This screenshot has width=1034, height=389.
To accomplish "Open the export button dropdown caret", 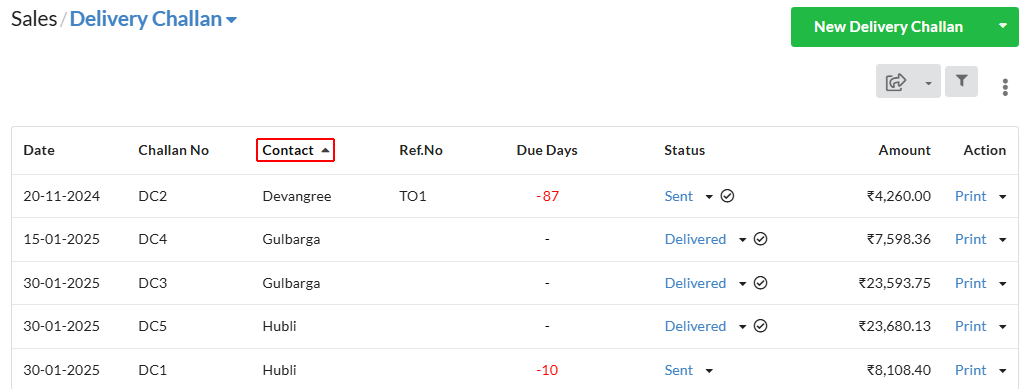I will click(x=928, y=83).
